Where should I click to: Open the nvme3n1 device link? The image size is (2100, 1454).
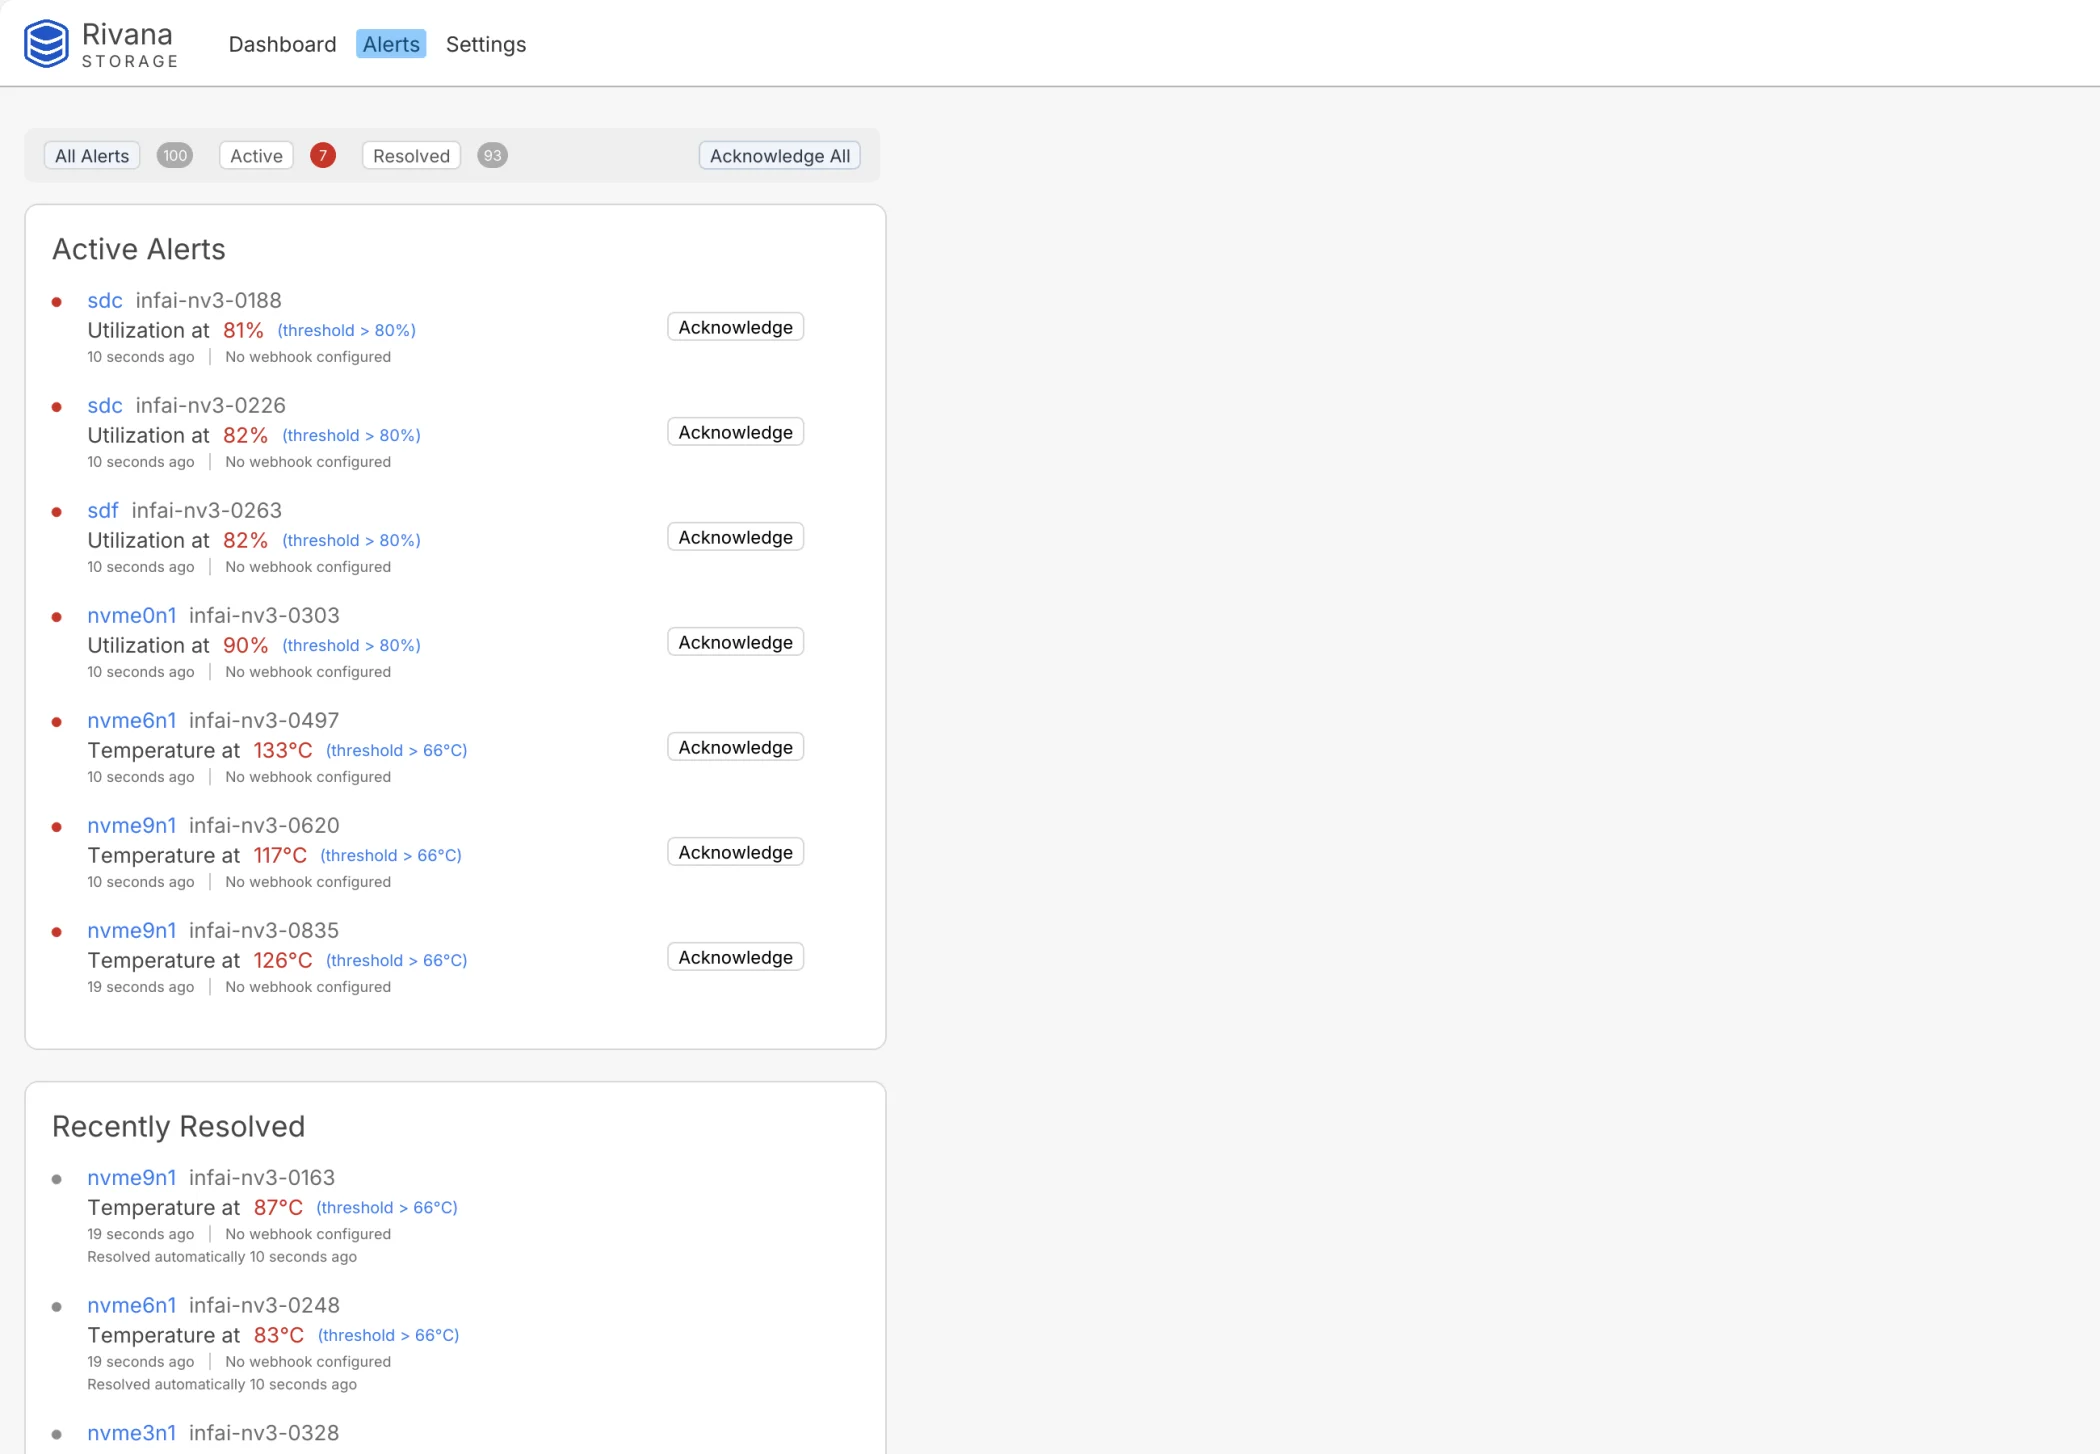pos(131,1433)
